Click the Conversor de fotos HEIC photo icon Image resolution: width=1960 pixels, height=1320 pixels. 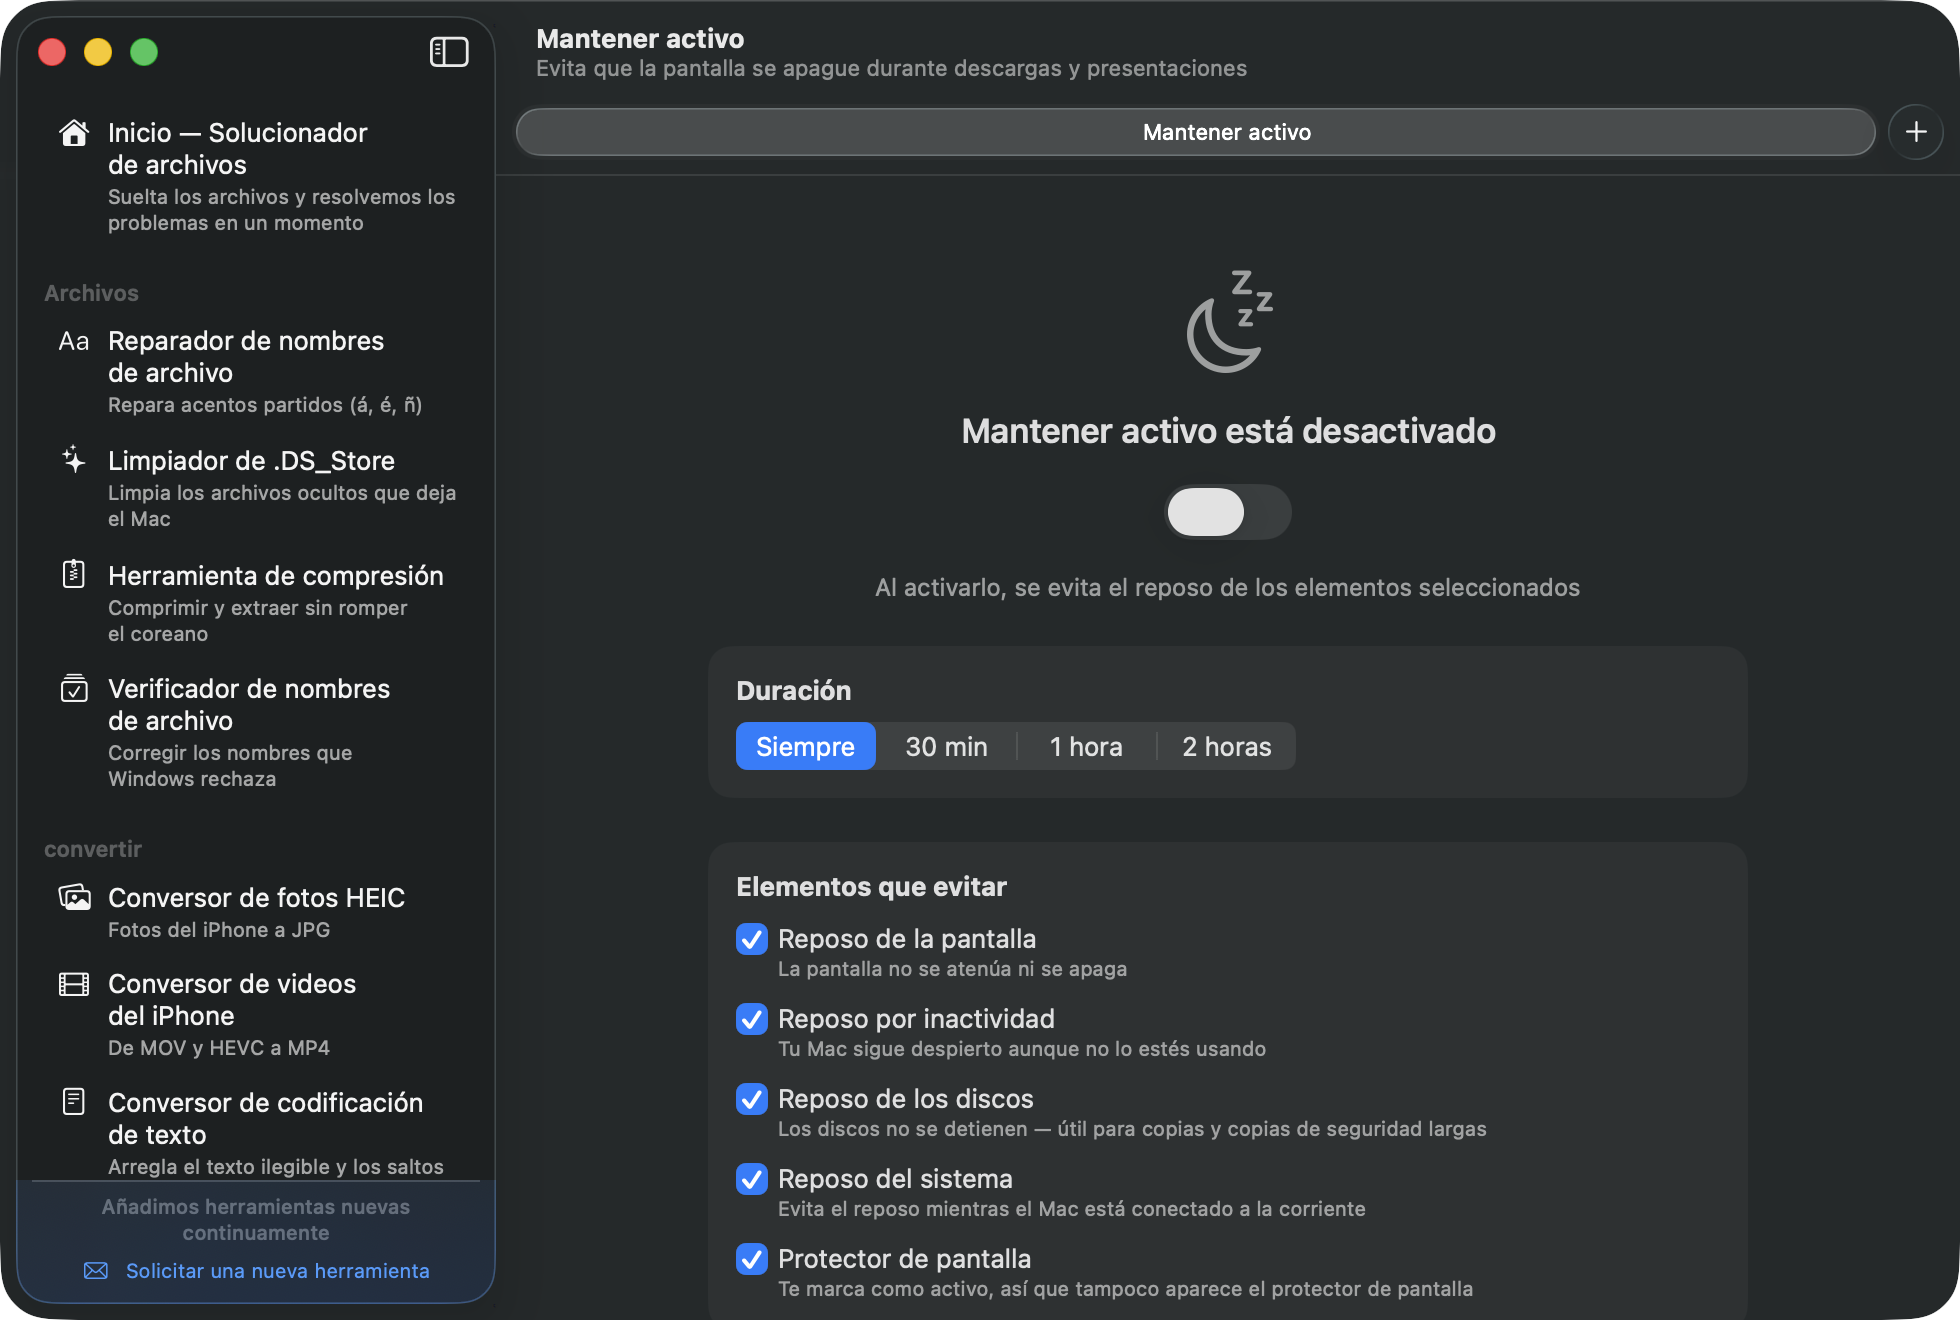(74, 897)
